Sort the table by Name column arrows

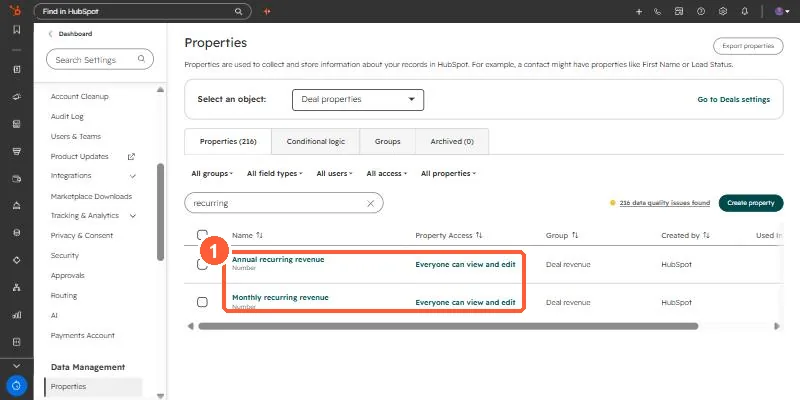259,235
